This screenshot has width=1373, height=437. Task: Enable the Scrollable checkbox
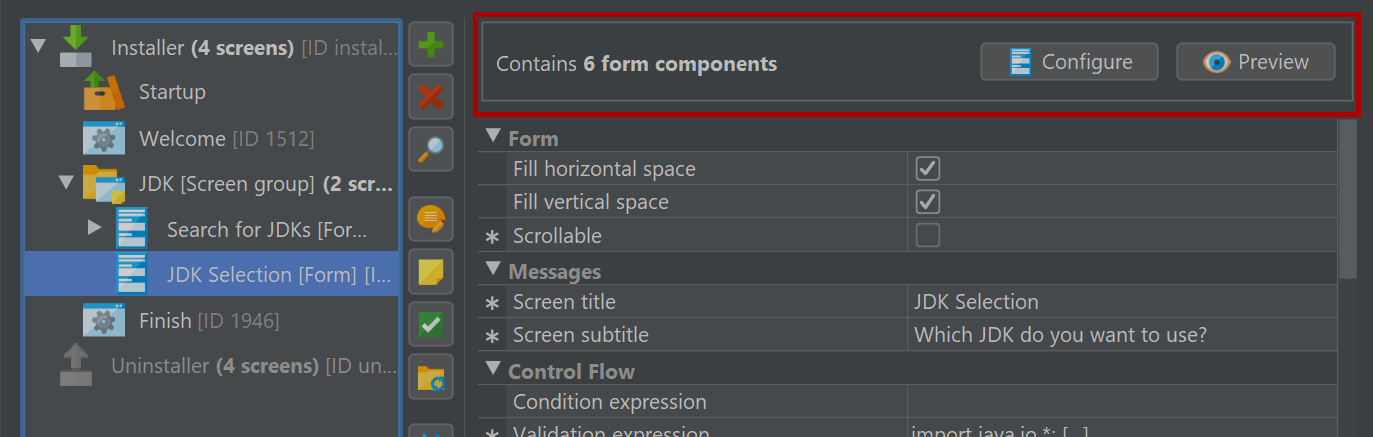point(928,235)
